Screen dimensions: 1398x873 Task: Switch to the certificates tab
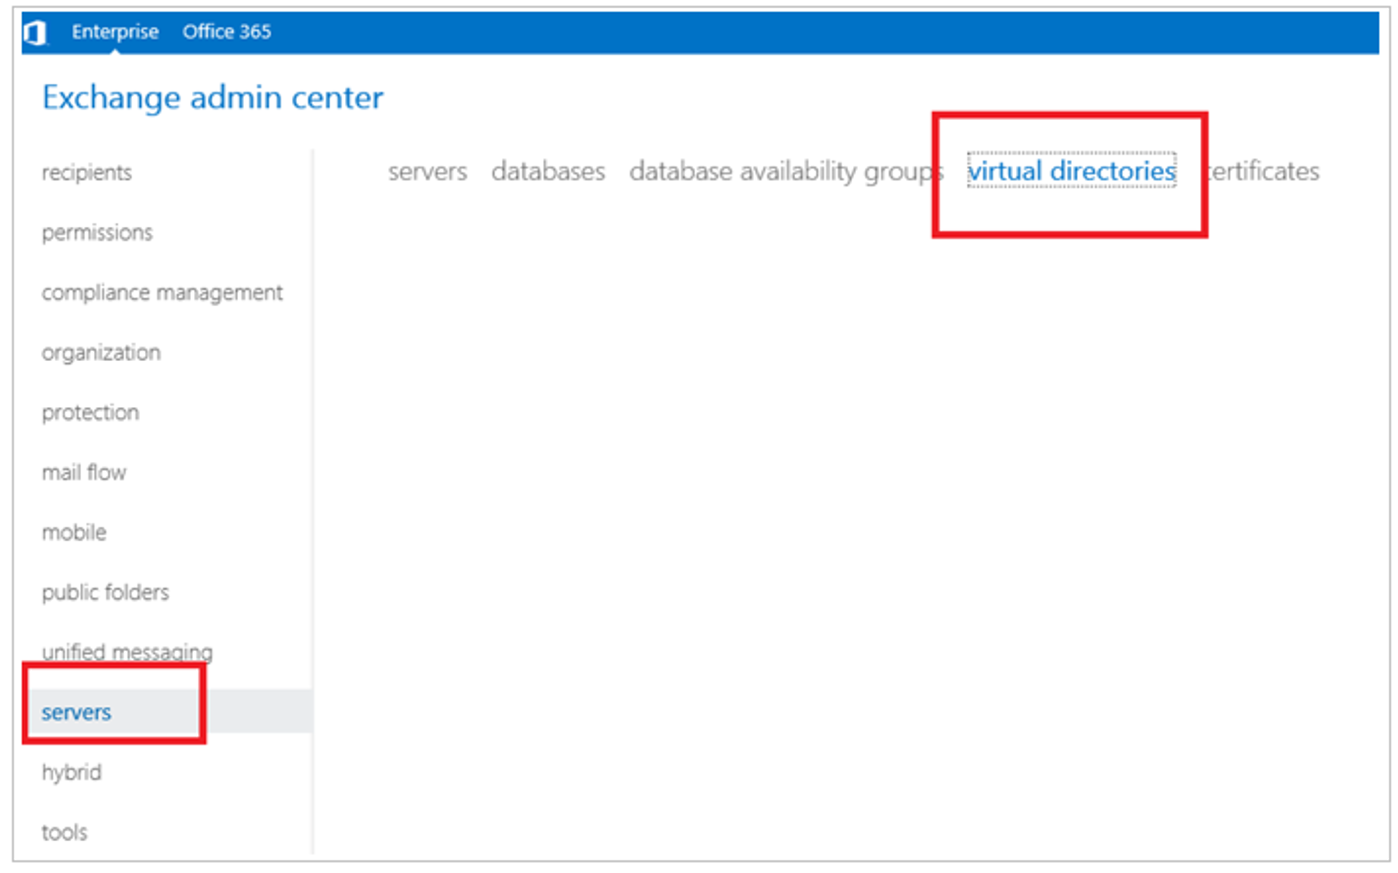click(x=1262, y=172)
